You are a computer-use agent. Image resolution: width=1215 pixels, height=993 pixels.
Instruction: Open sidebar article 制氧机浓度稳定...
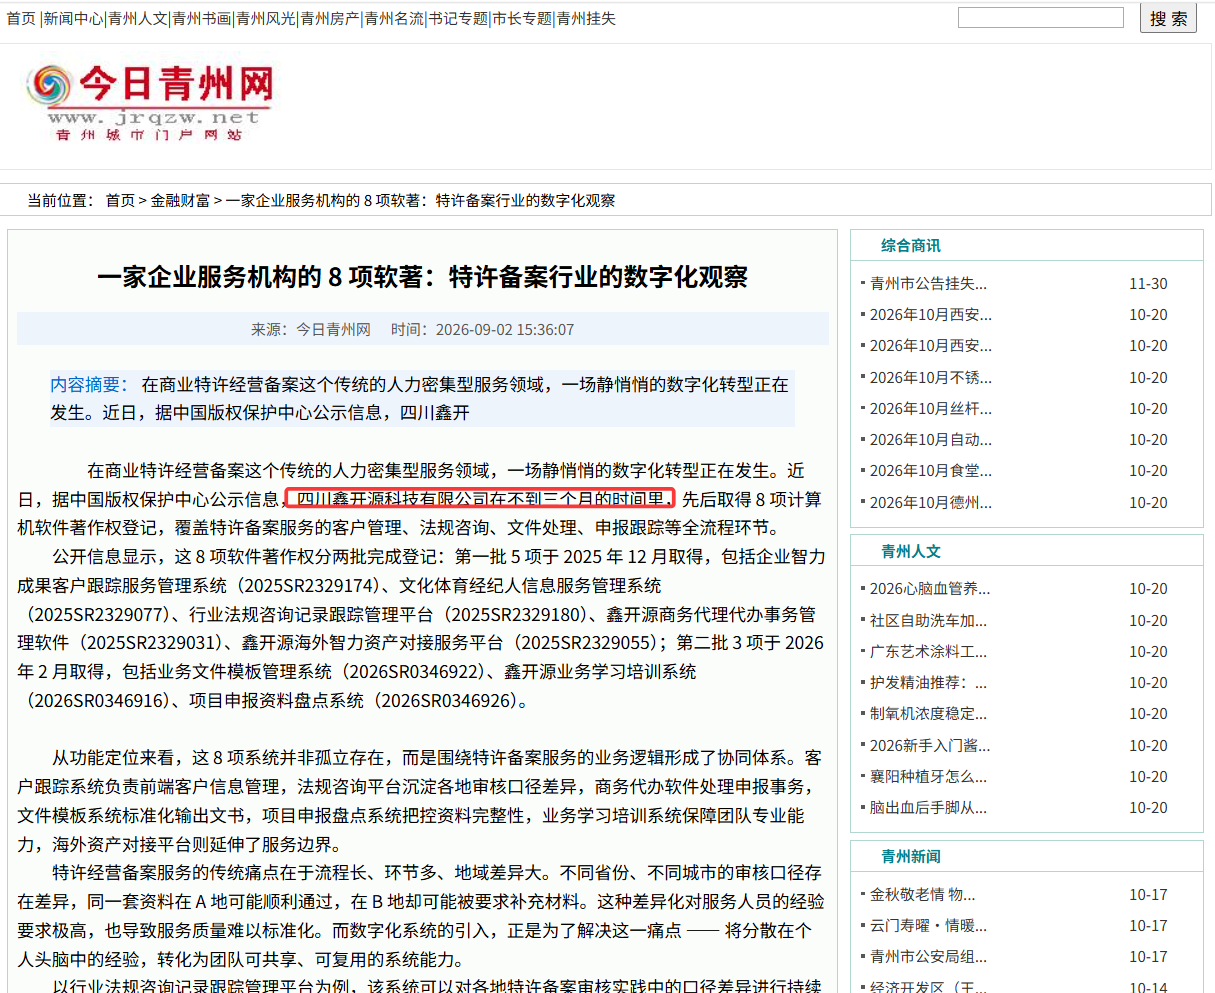pyautogui.click(x=928, y=713)
